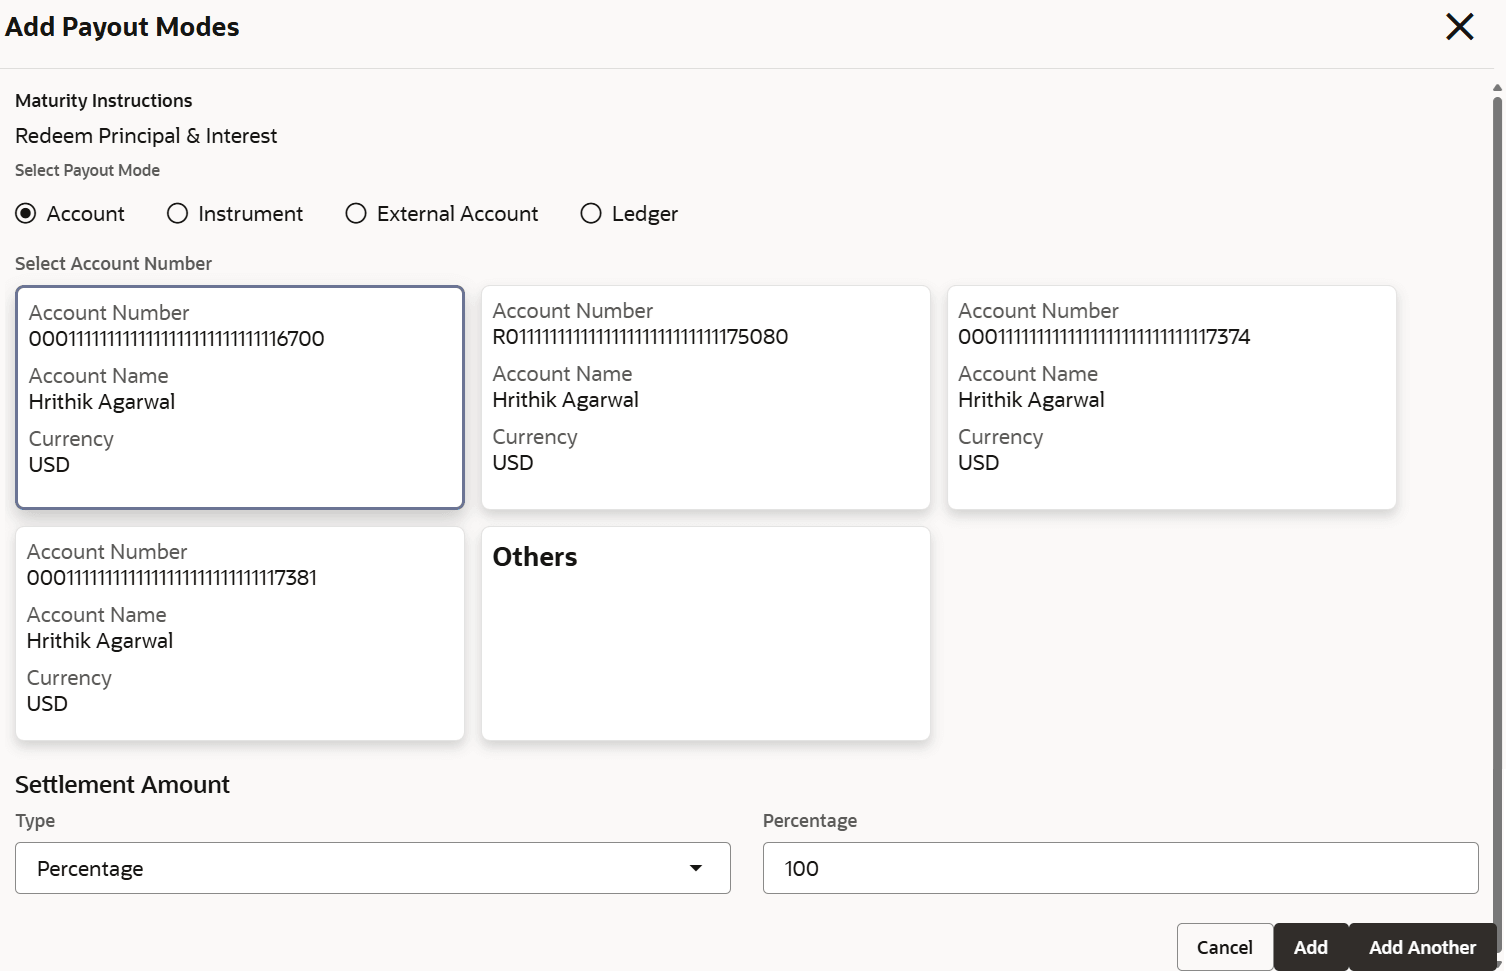Viewport: 1508px width, 973px height.
Task: Select account card ending in 175080
Action: click(x=706, y=398)
